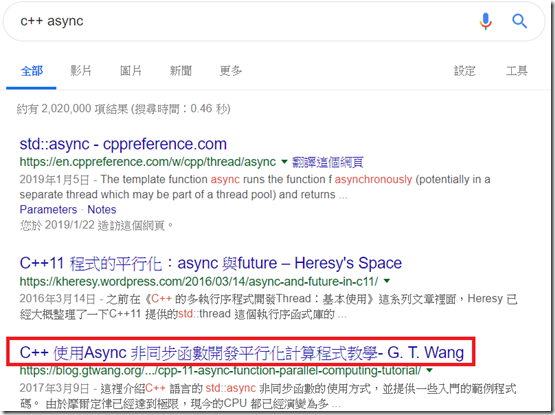Screen dimensions: 555x415
Task: Click the en.cppreference.com green URL text
Action: coord(148,162)
